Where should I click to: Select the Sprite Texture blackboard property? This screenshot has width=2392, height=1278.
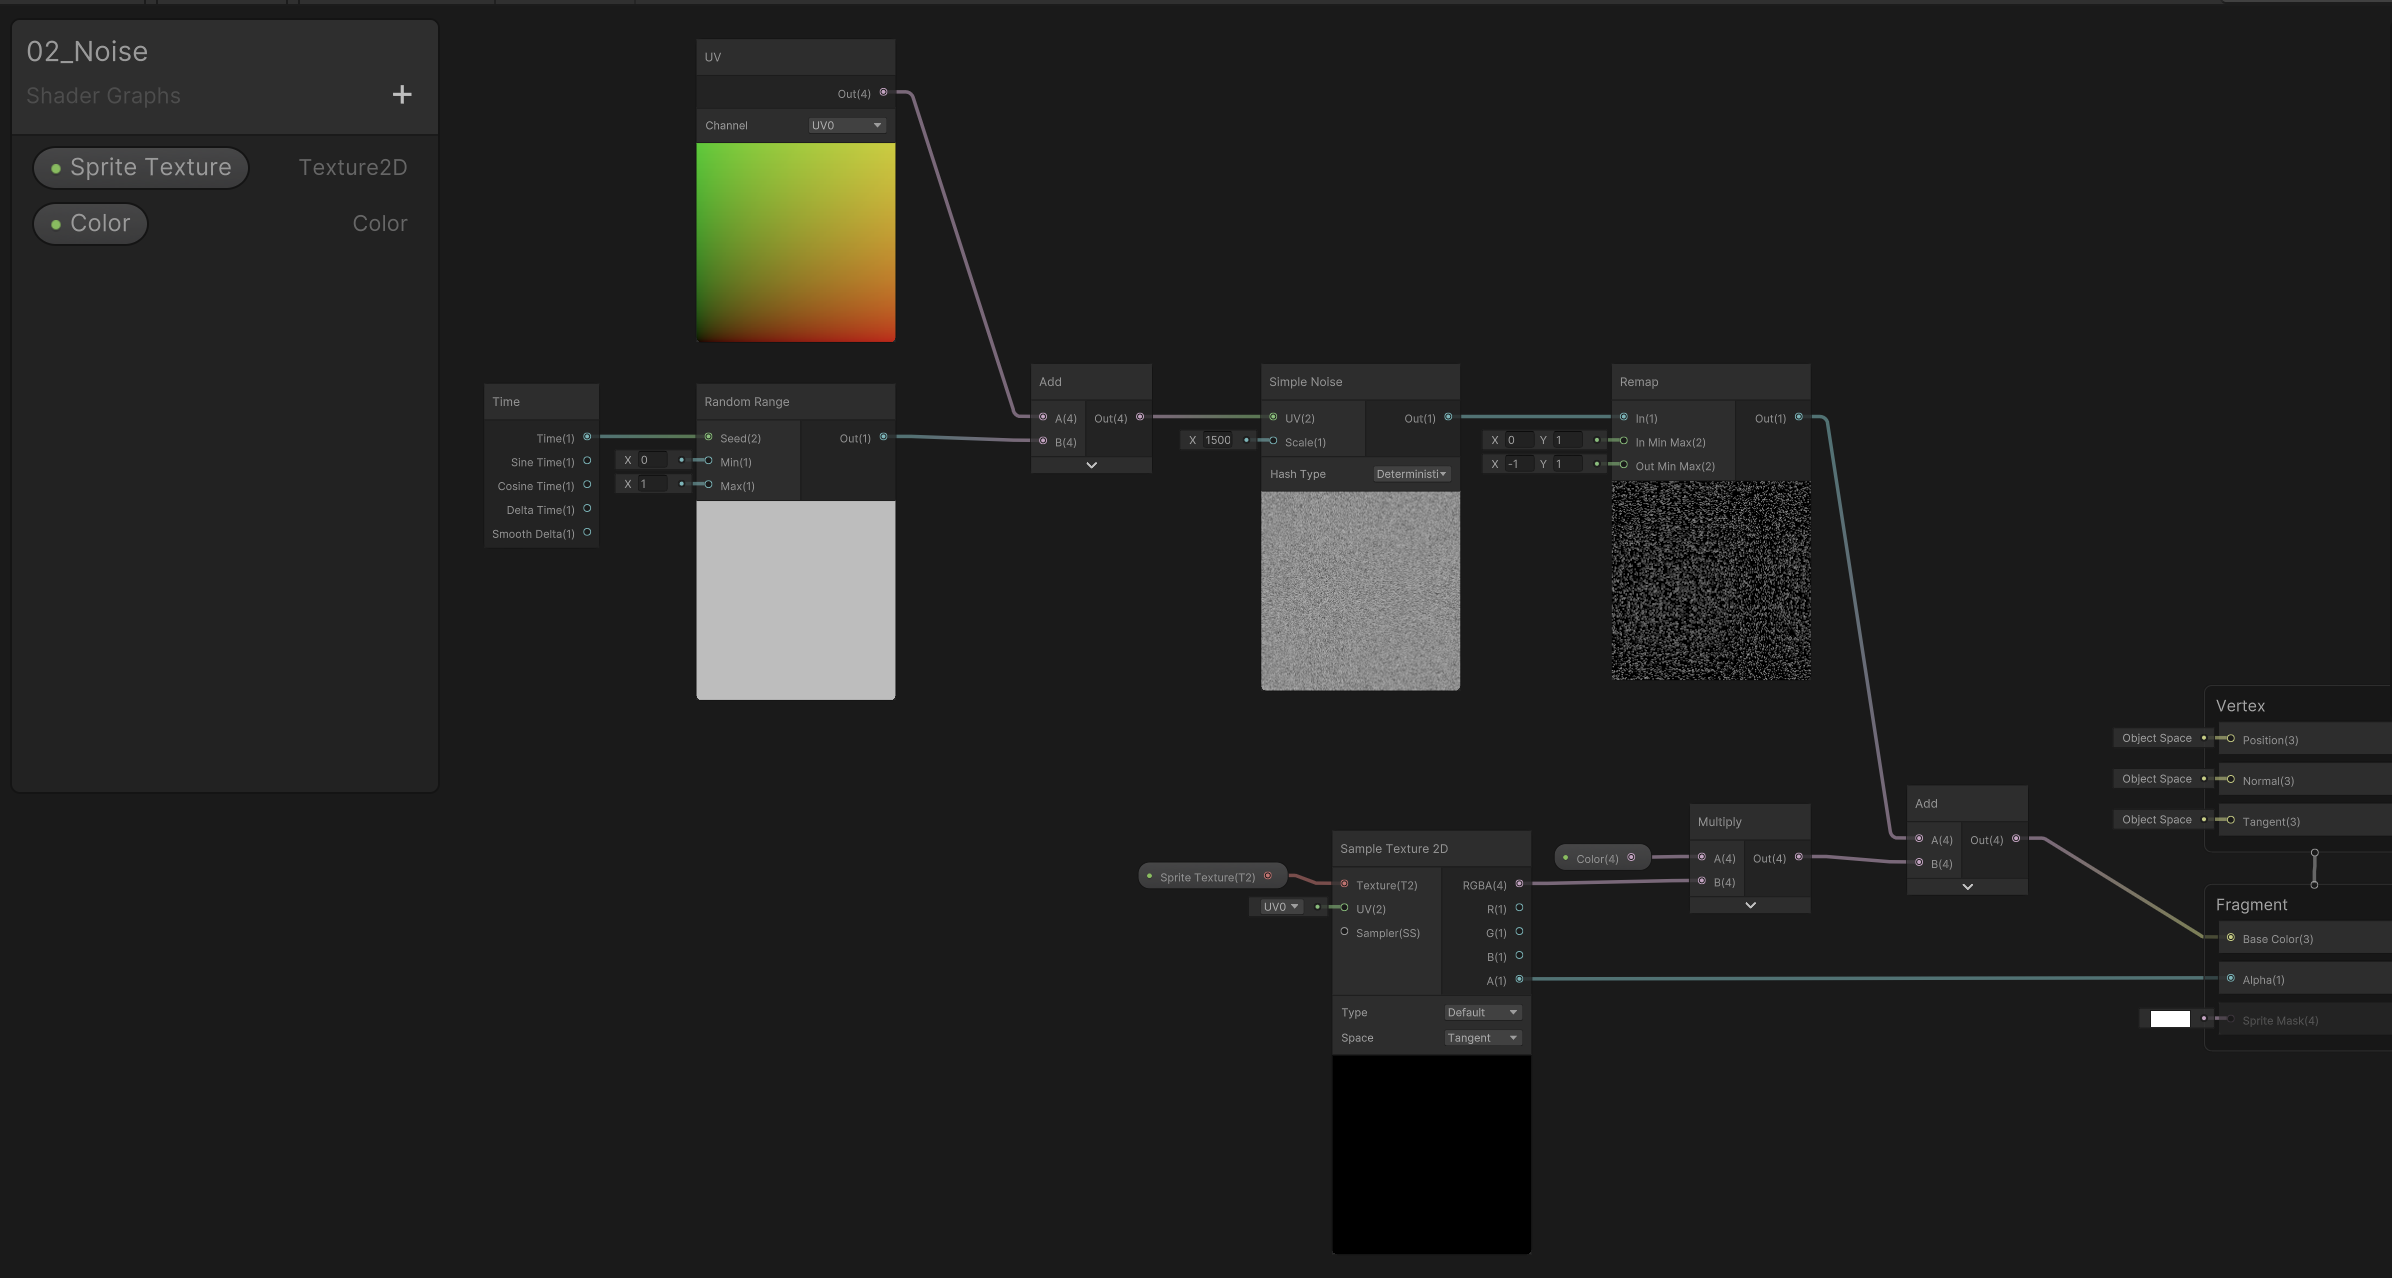[x=141, y=168]
